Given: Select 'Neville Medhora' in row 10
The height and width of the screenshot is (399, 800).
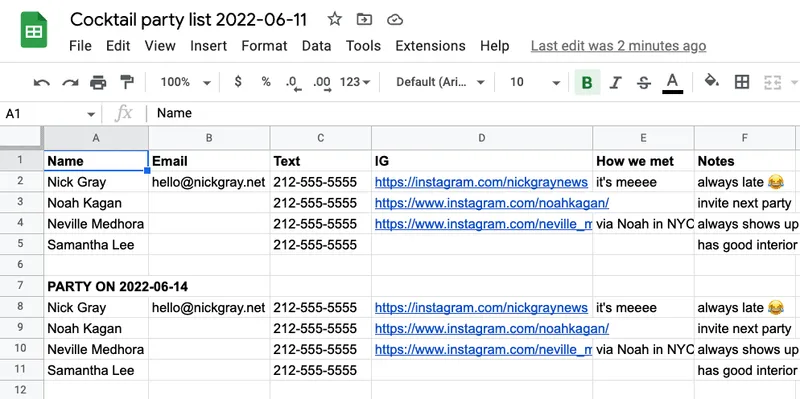Looking at the screenshot, I should click(x=96, y=350).
